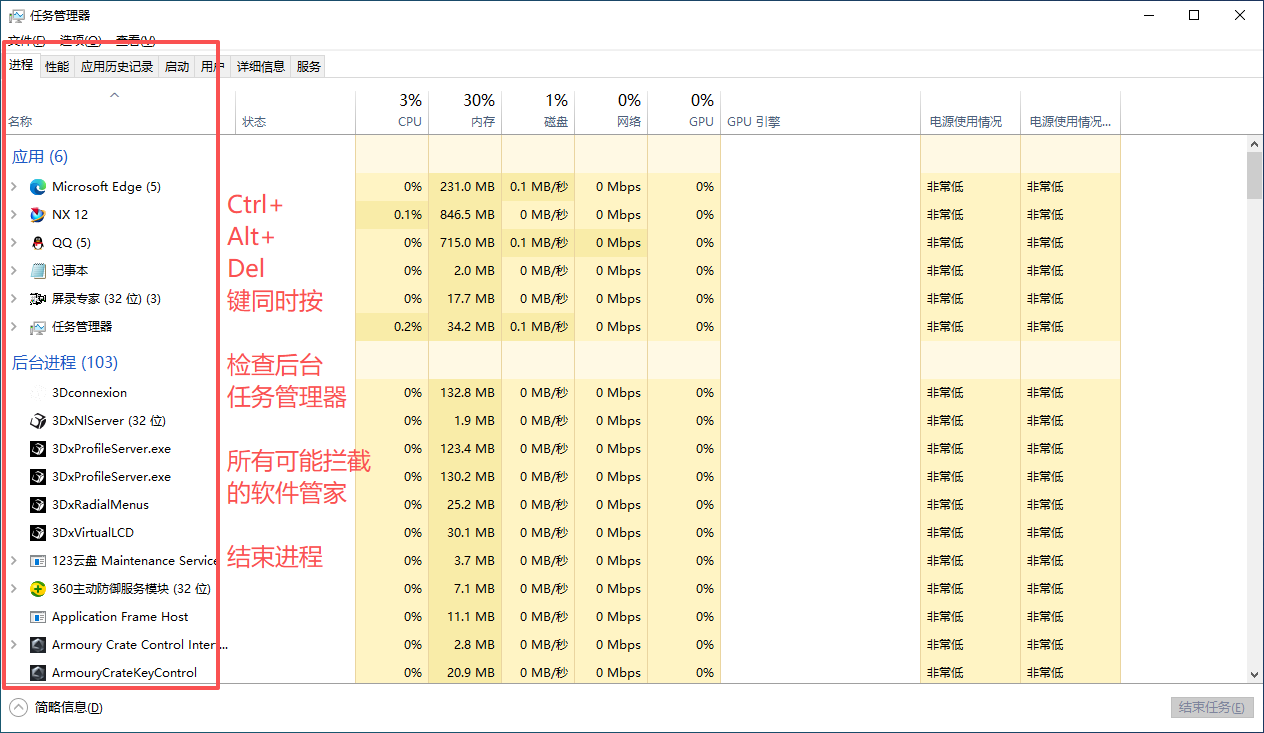Switch to the 启动 tab
This screenshot has width=1264, height=733.
[177, 67]
